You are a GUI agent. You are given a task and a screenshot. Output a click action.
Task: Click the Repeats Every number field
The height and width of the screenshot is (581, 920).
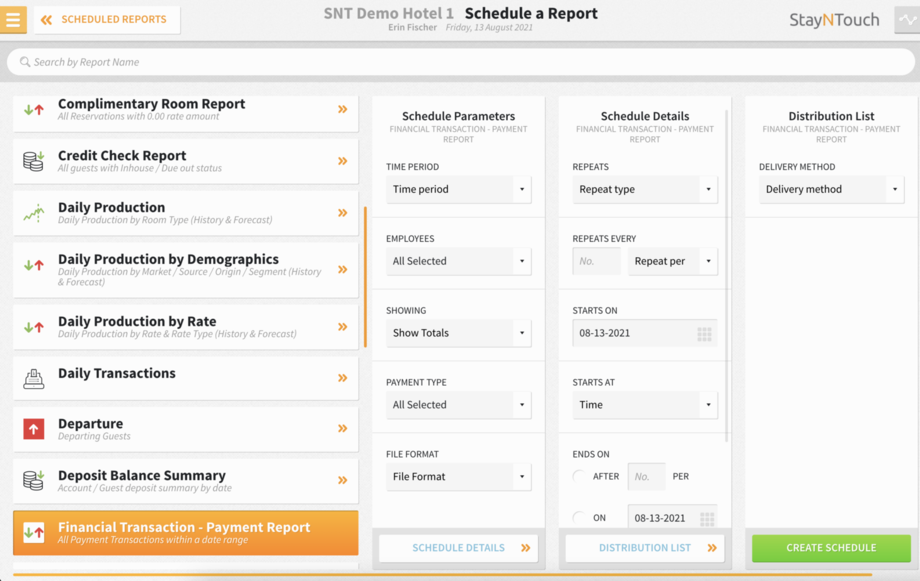(597, 261)
